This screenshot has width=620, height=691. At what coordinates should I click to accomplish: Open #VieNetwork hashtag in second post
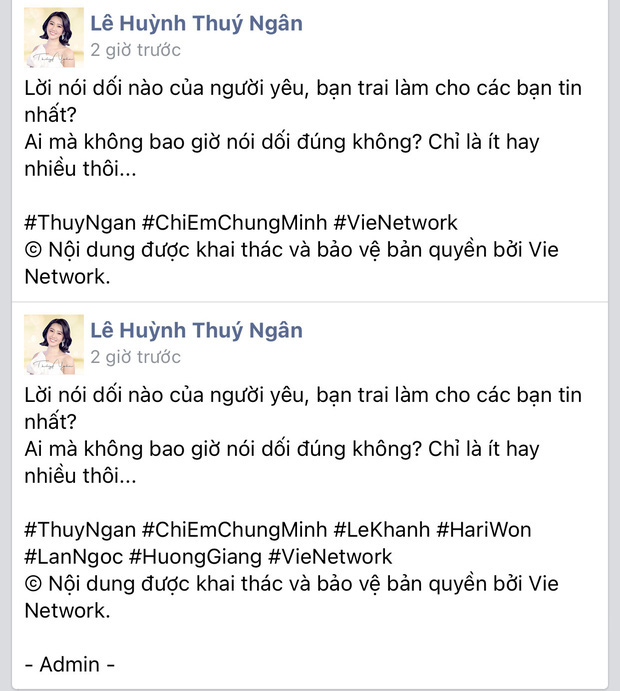330,557
